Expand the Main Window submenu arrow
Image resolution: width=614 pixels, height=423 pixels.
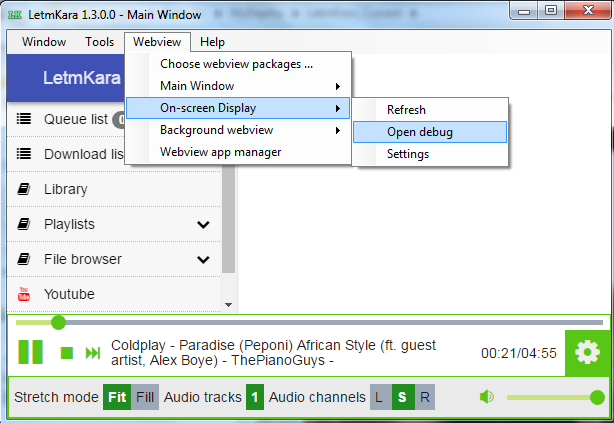[338, 86]
